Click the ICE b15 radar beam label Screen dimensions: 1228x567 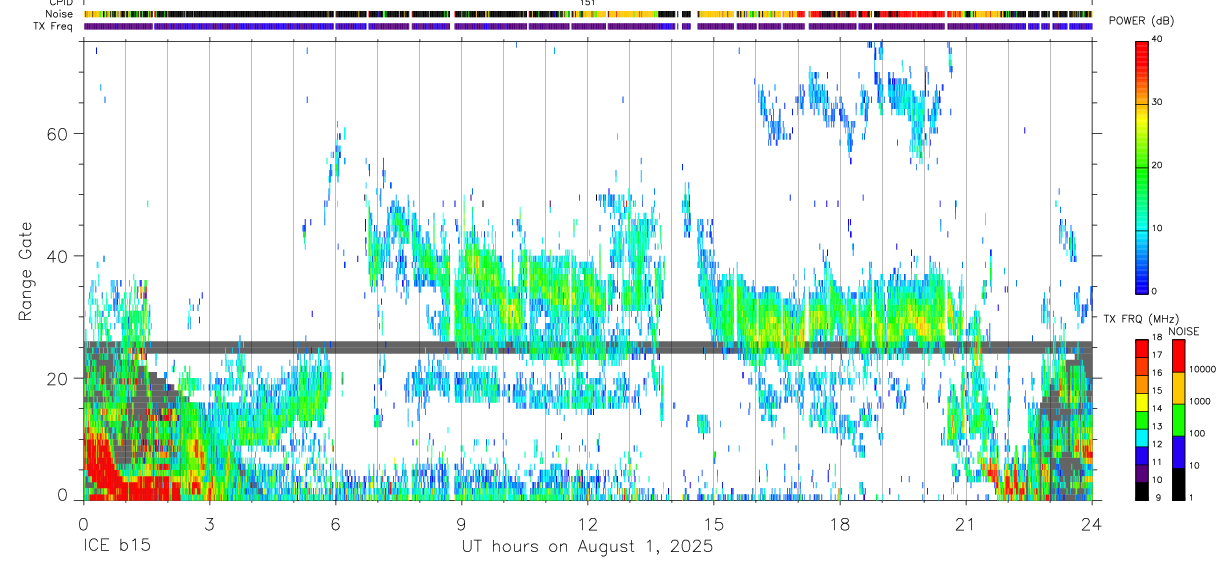(x=118, y=547)
